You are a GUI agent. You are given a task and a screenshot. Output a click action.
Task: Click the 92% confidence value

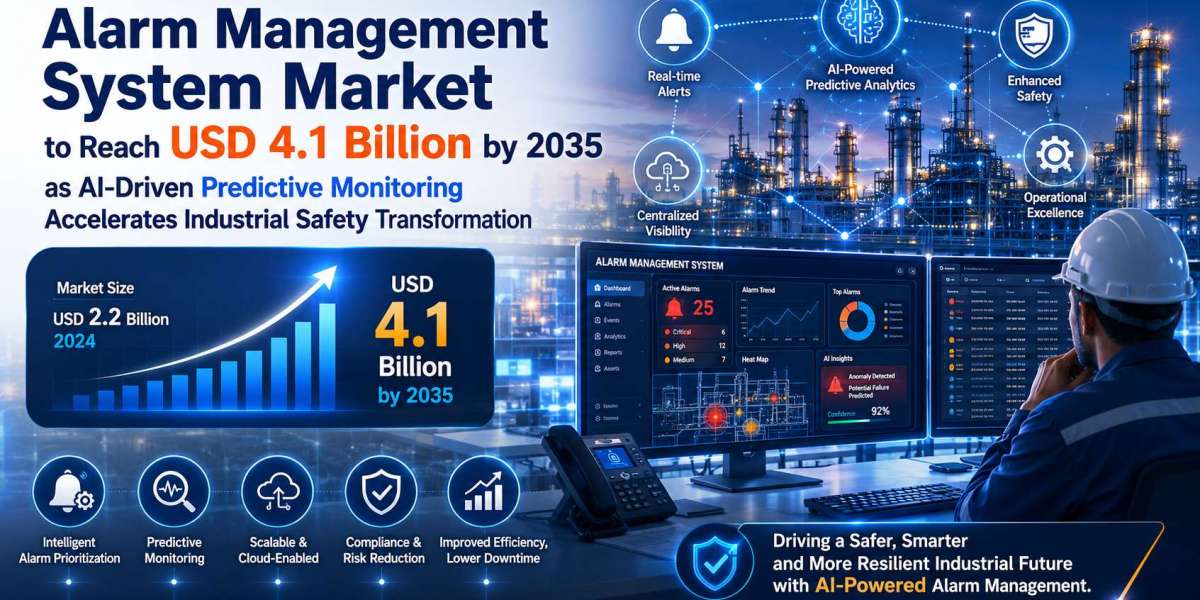(880, 410)
